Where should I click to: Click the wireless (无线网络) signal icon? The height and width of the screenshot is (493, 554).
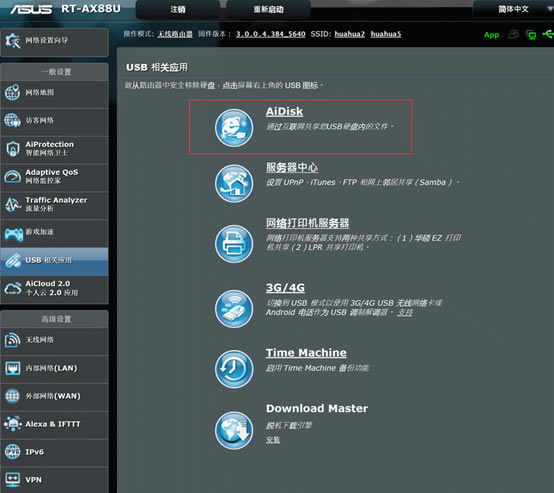point(12,340)
